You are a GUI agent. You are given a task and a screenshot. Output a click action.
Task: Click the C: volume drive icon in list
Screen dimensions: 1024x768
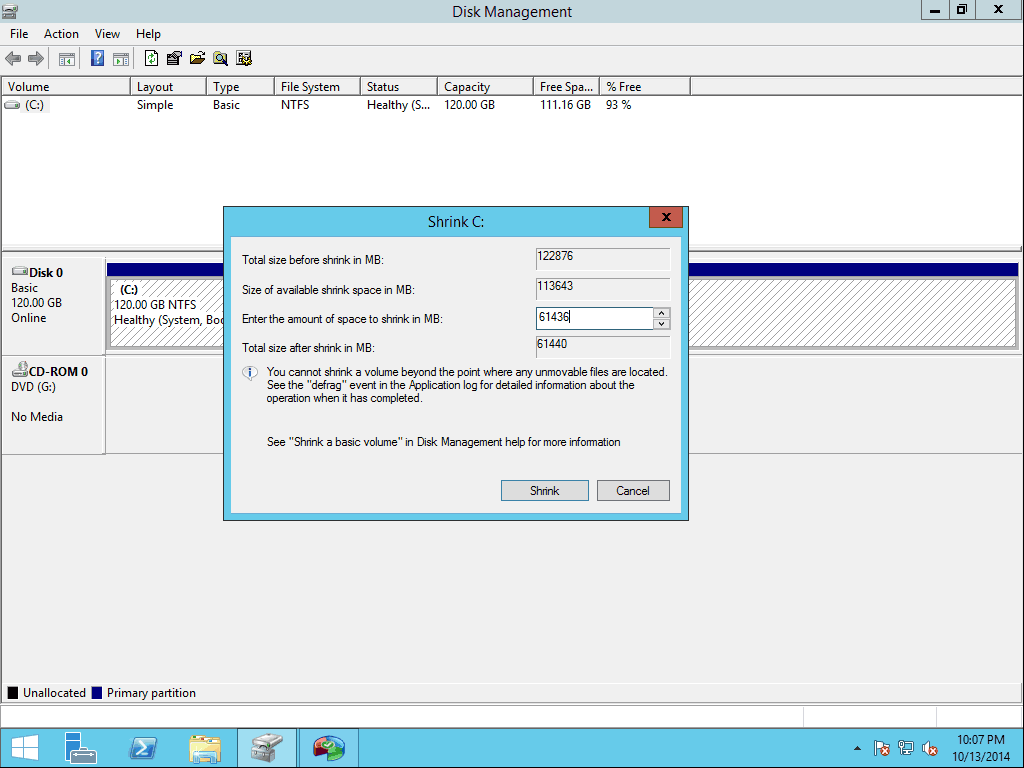tap(12, 104)
